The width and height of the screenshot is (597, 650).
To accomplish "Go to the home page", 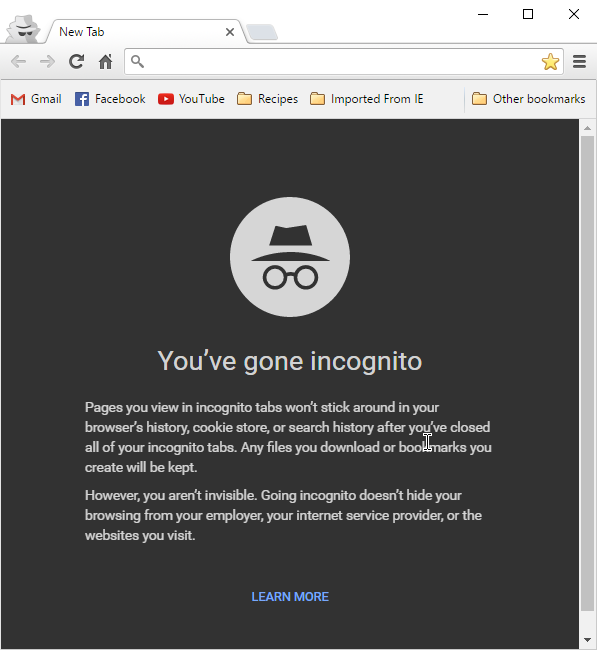I will pyautogui.click(x=106, y=62).
